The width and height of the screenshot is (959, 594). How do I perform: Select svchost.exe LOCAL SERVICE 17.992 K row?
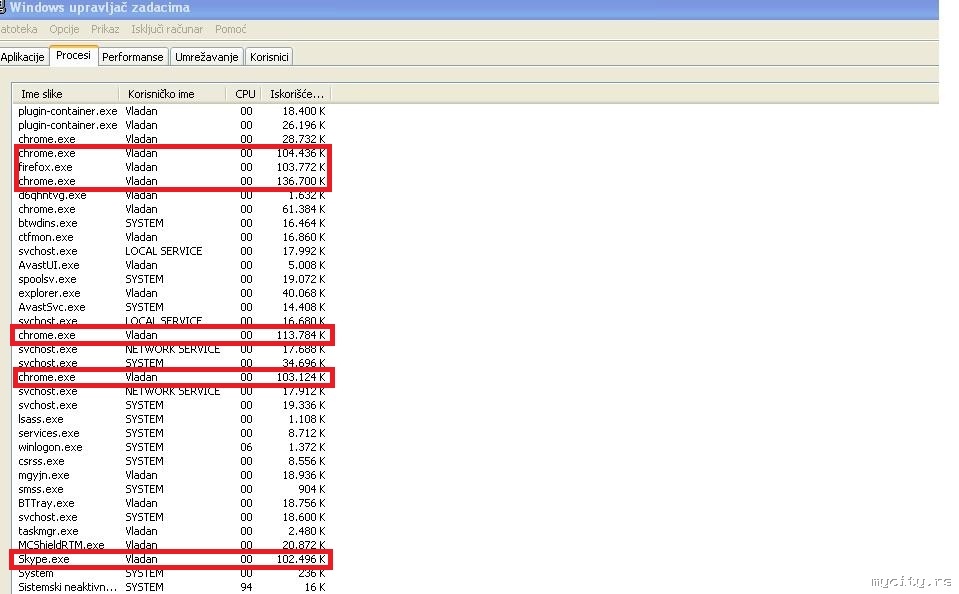171,251
